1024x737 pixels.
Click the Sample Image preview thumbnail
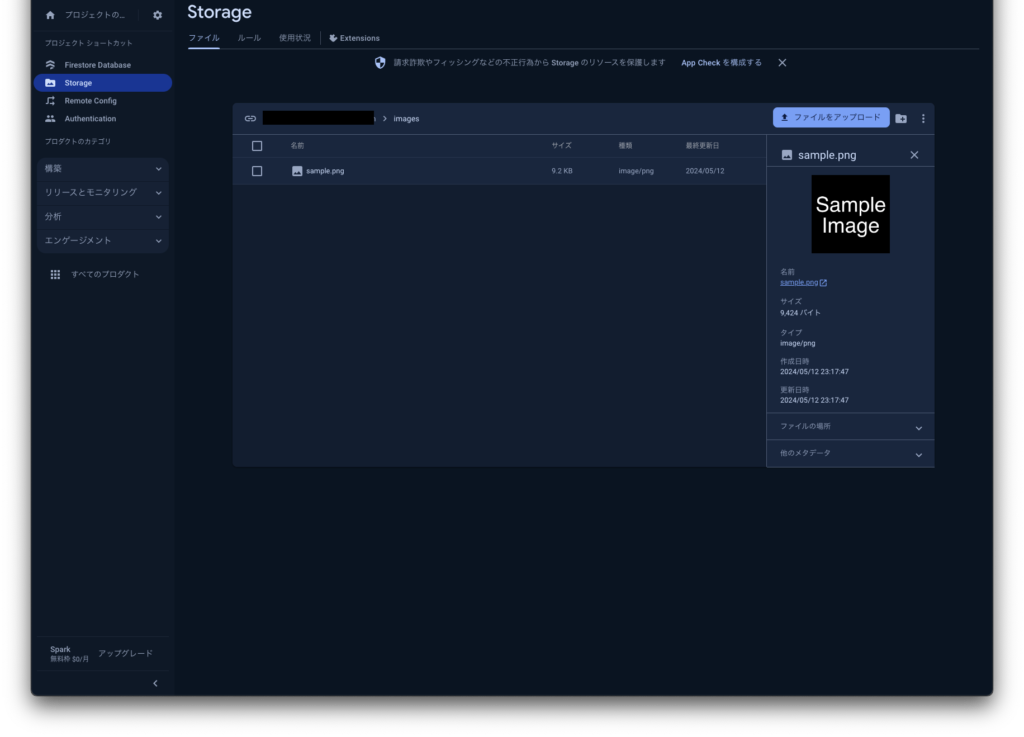pyautogui.click(x=850, y=214)
